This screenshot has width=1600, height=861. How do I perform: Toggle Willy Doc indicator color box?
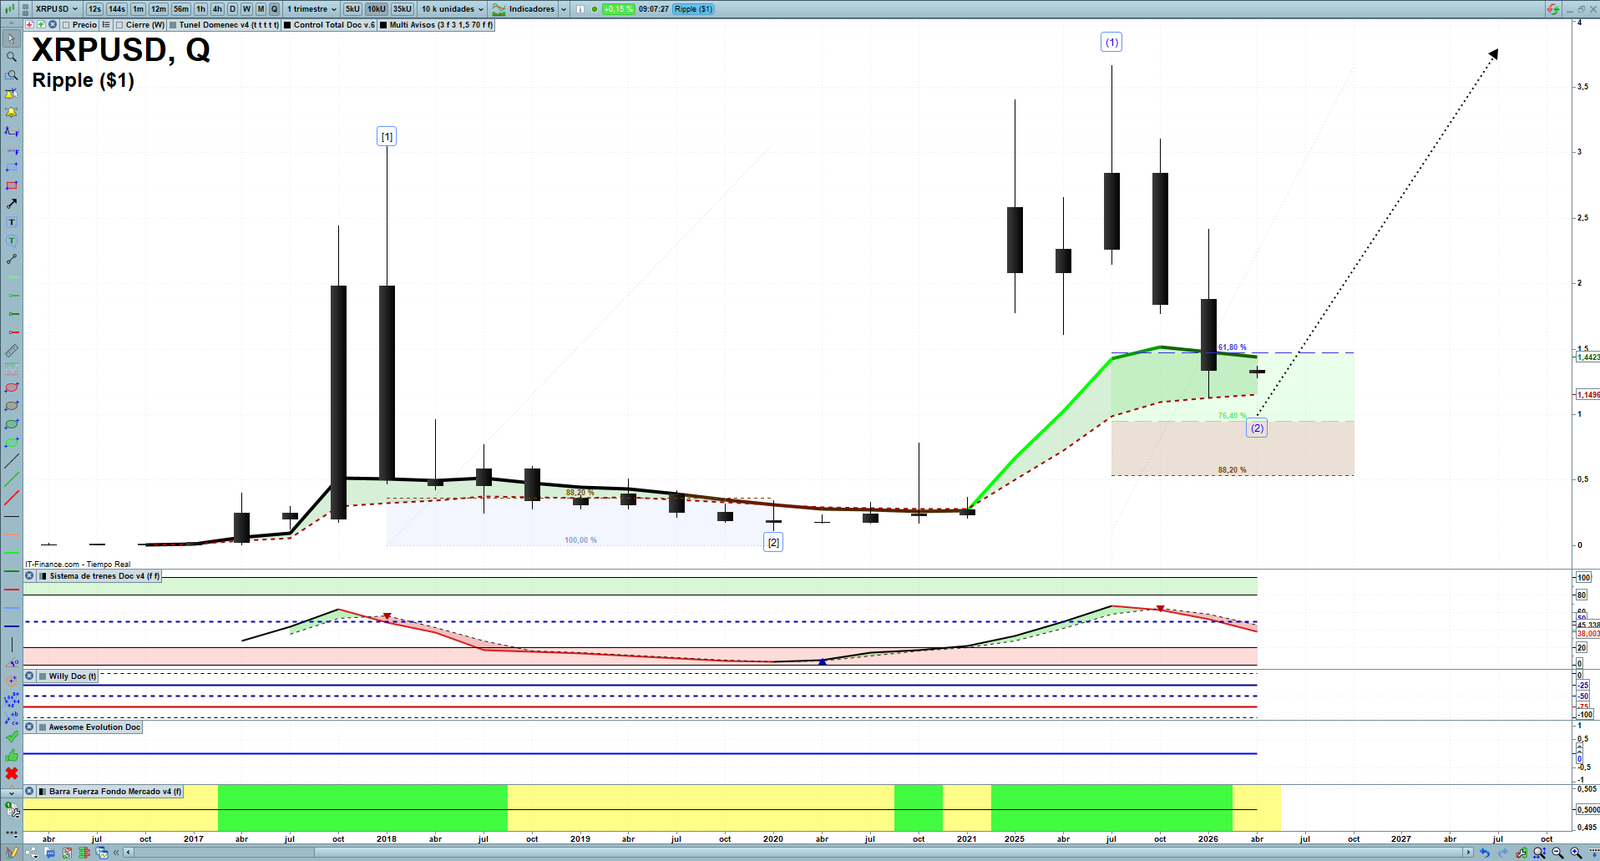[43, 676]
